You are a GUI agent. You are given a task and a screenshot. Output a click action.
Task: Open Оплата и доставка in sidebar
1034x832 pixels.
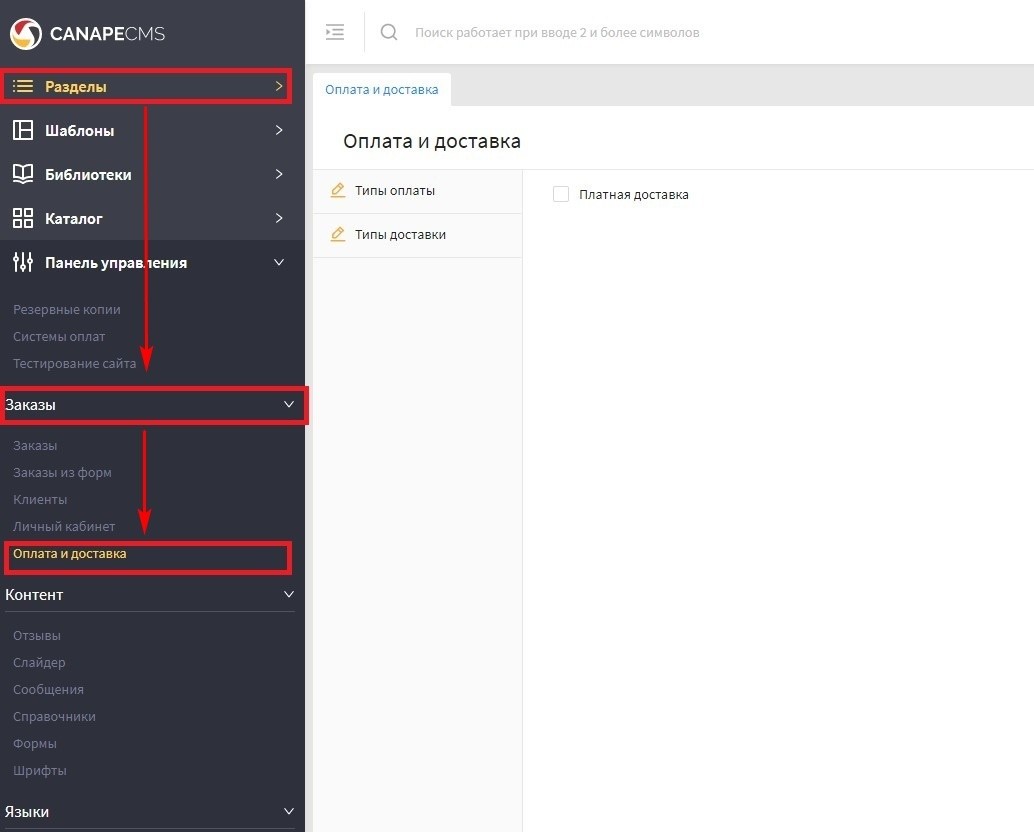70,553
